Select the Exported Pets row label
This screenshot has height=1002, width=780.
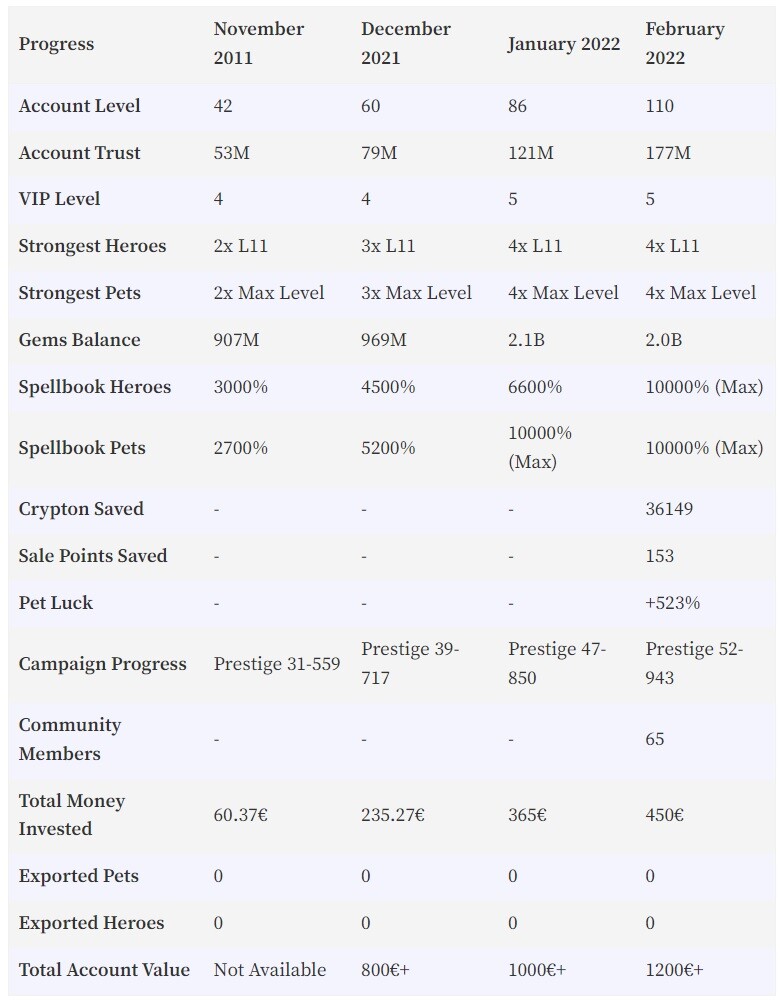click(x=79, y=875)
